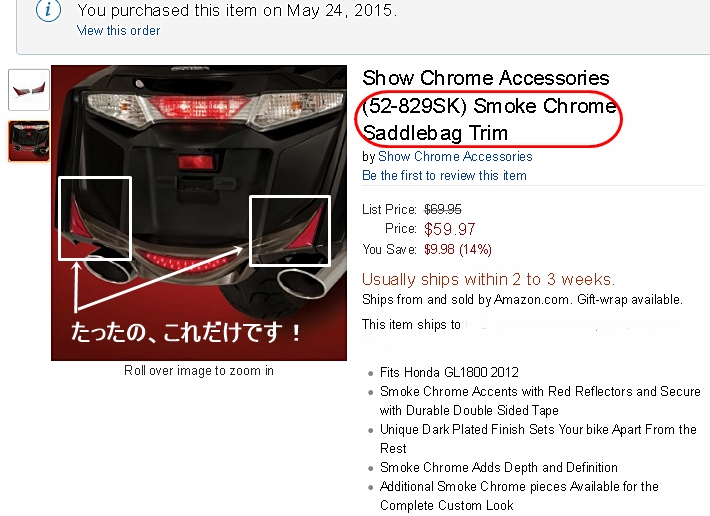
Task: Click Roll over image to zoom in text
Action: (x=199, y=370)
